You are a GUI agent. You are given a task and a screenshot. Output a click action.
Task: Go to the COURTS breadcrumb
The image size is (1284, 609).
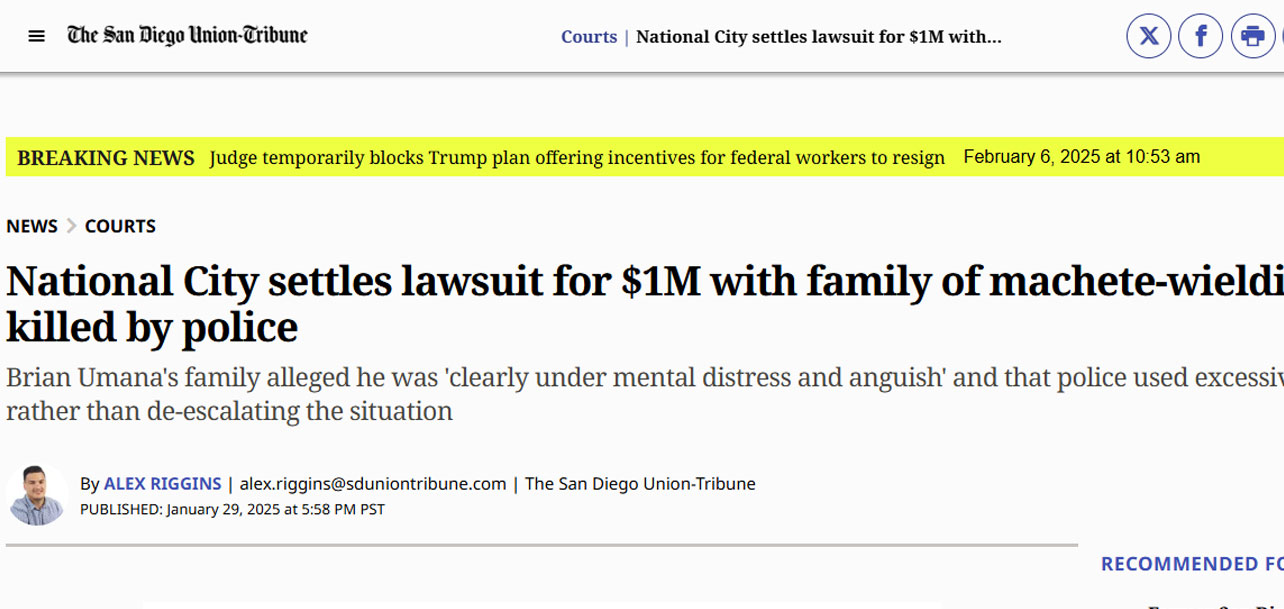120,226
